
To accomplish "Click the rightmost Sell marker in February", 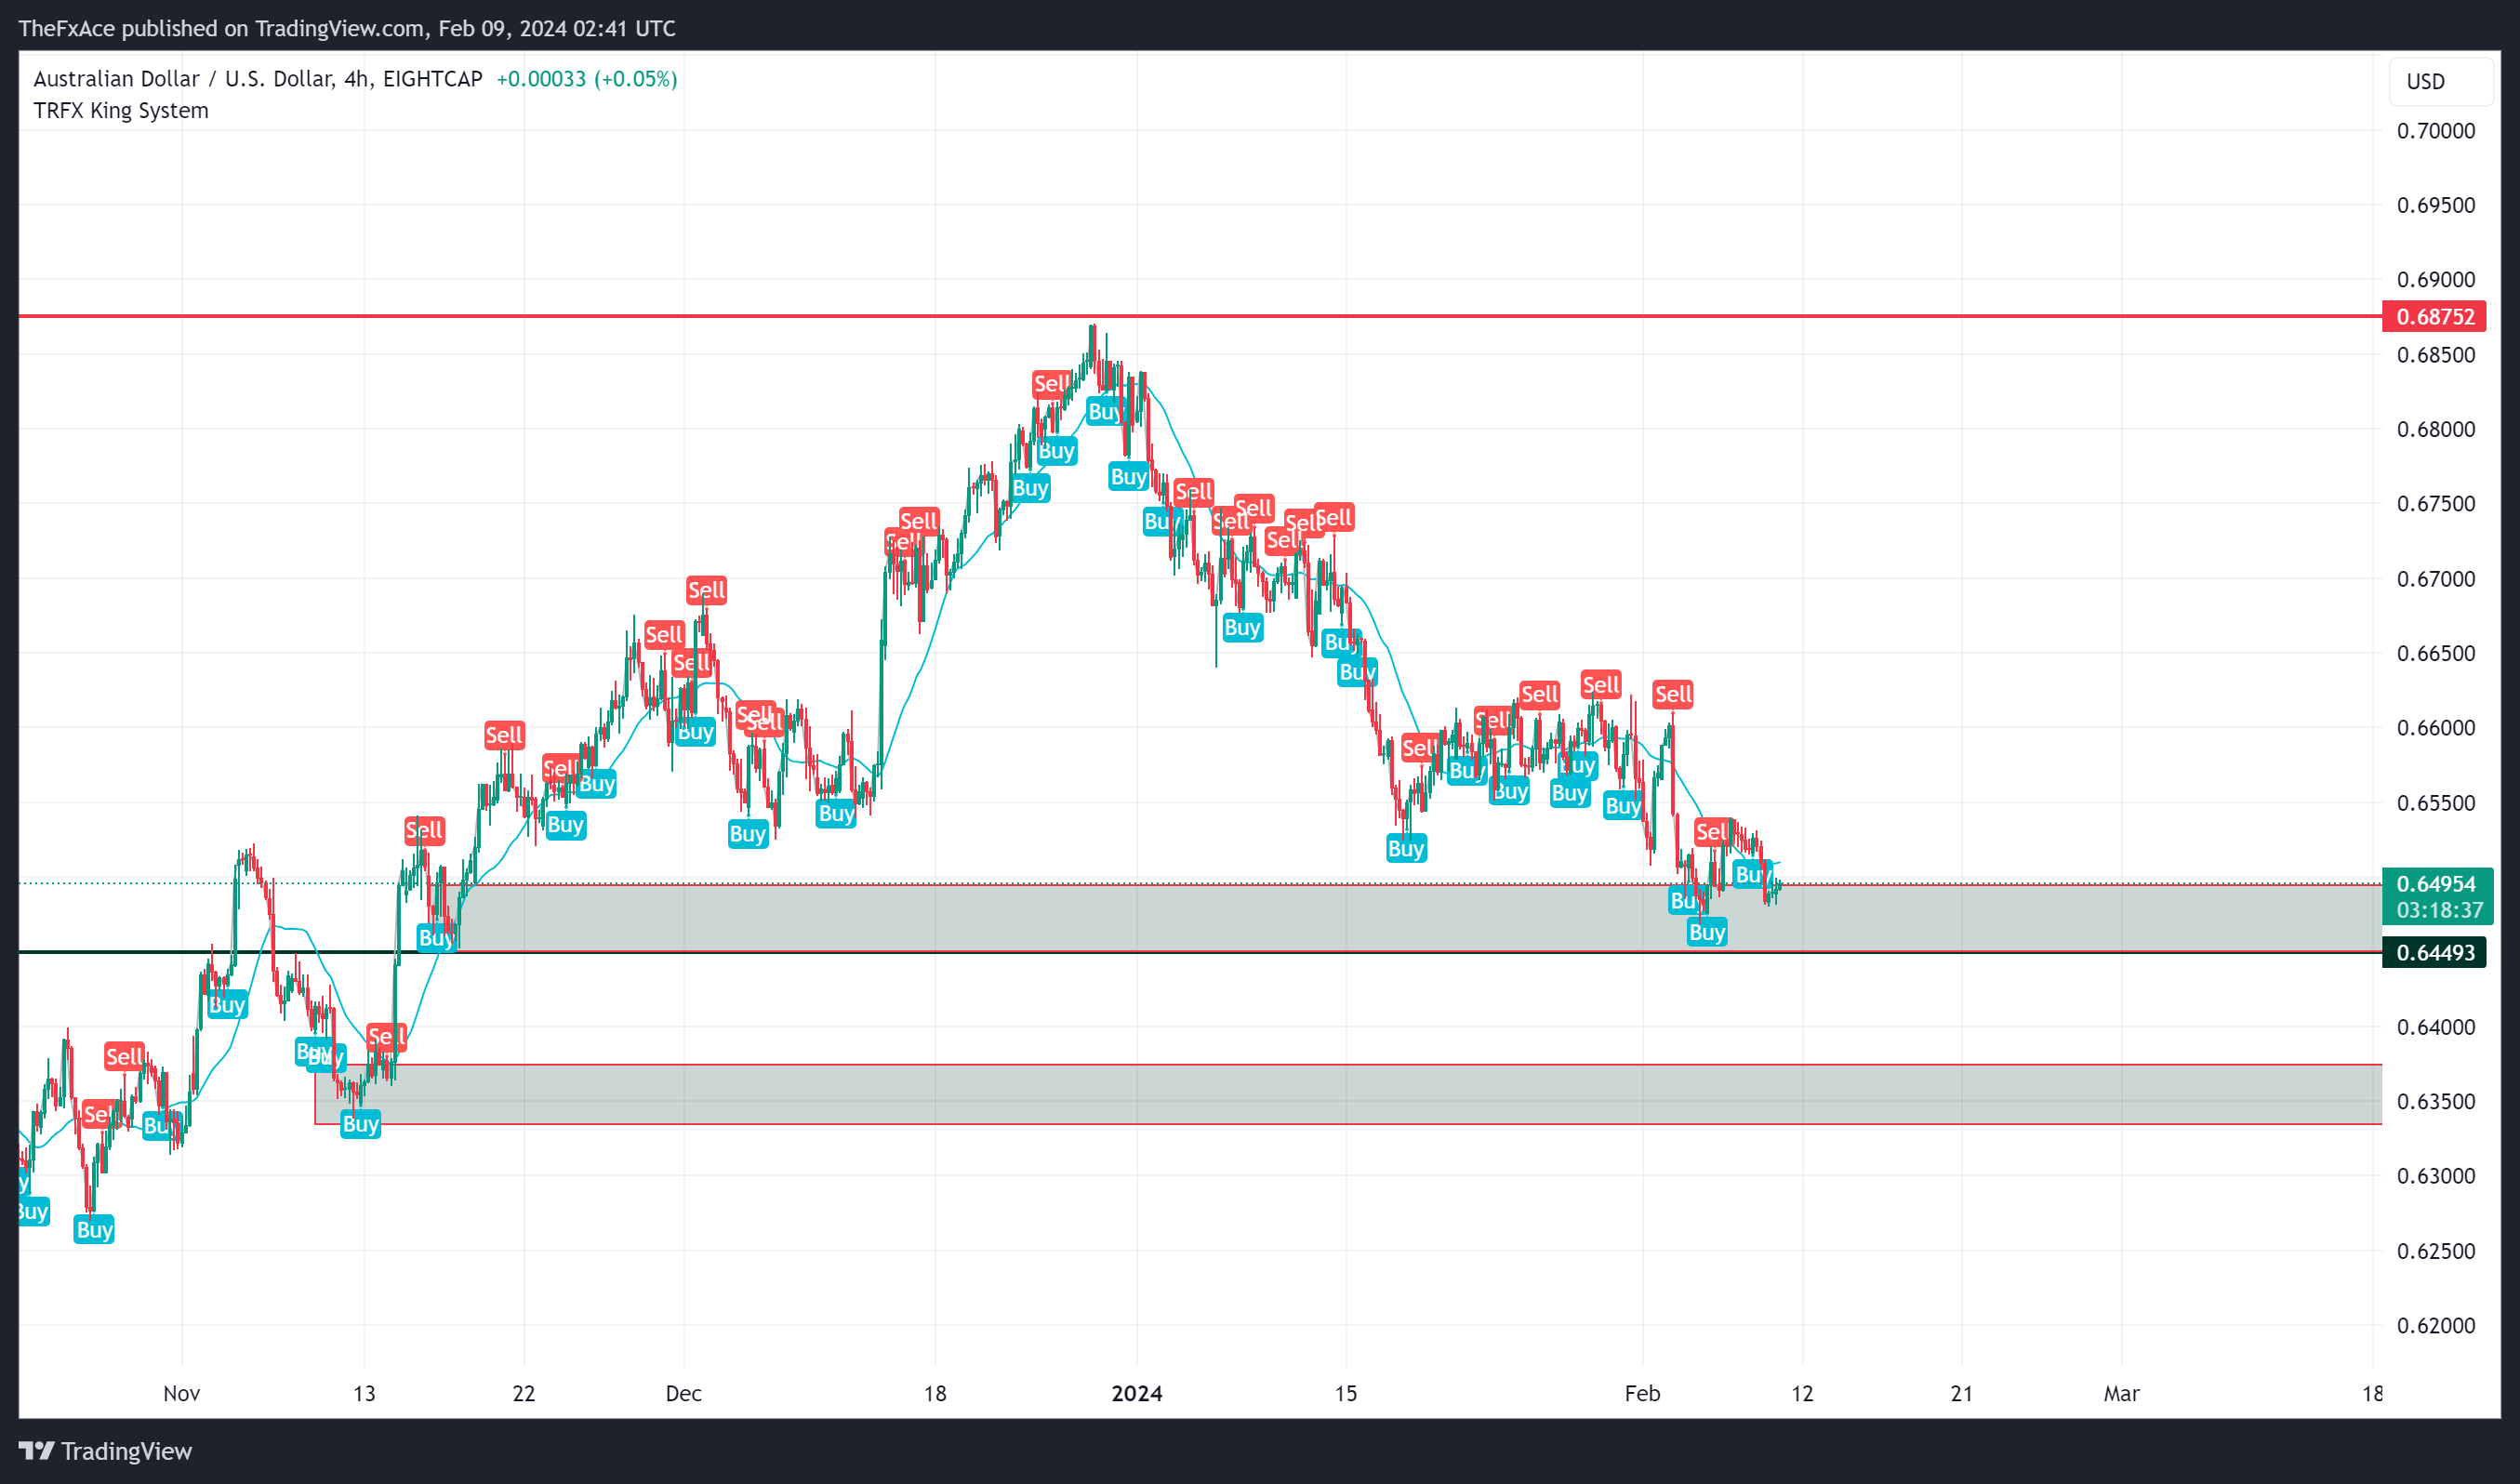I will (x=1713, y=832).
